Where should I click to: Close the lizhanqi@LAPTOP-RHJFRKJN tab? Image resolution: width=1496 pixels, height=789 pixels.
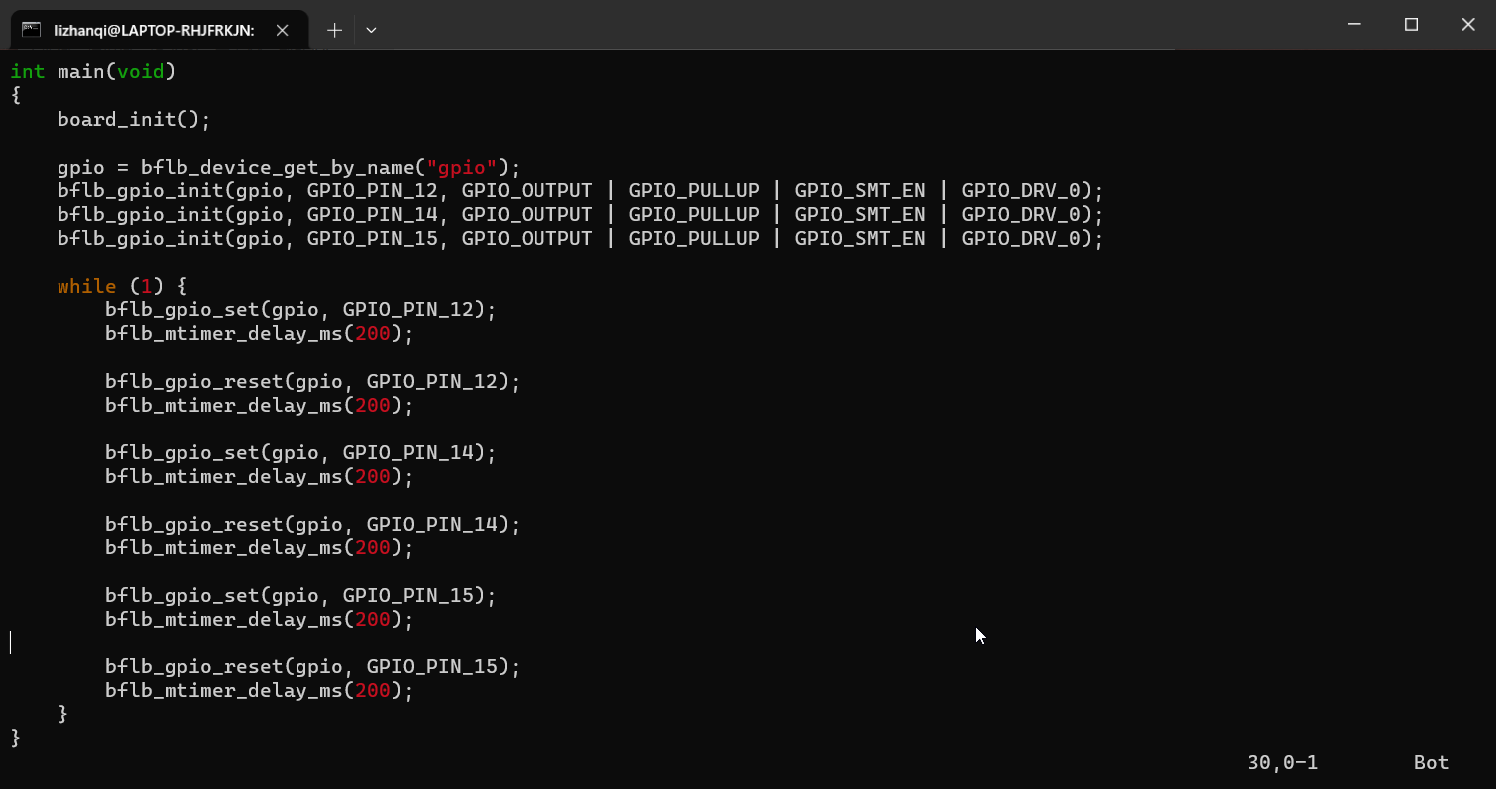coord(282,30)
